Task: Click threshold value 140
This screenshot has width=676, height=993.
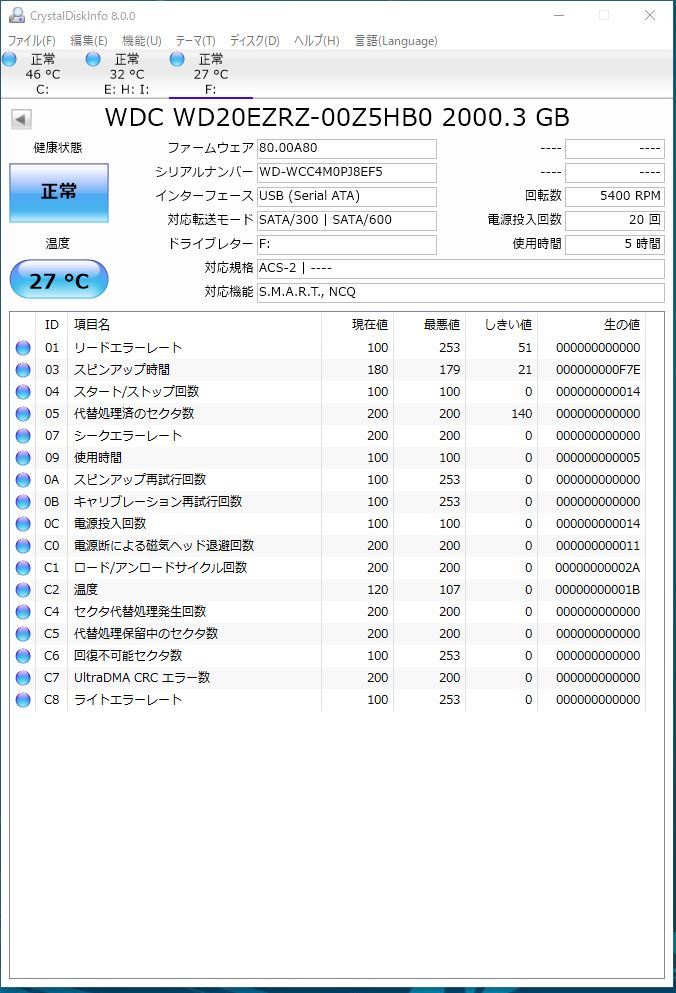Action: (x=521, y=414)
